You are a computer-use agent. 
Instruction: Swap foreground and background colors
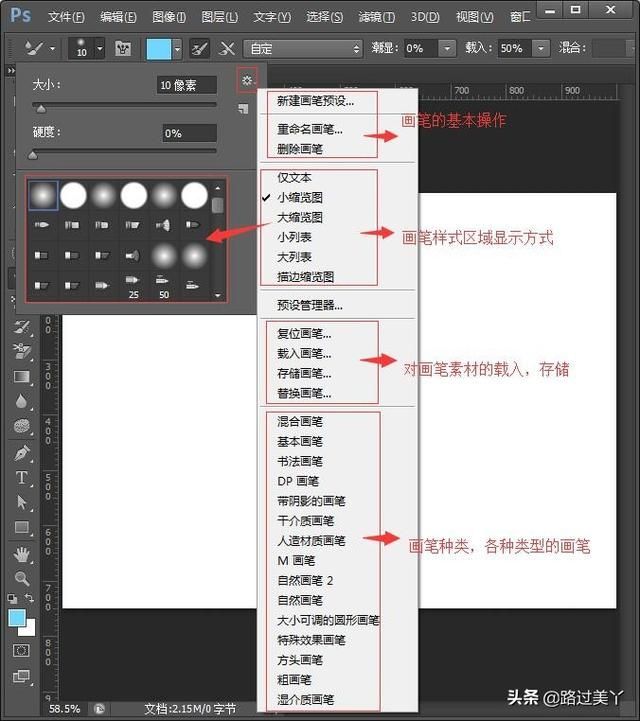tap(29, 598)
